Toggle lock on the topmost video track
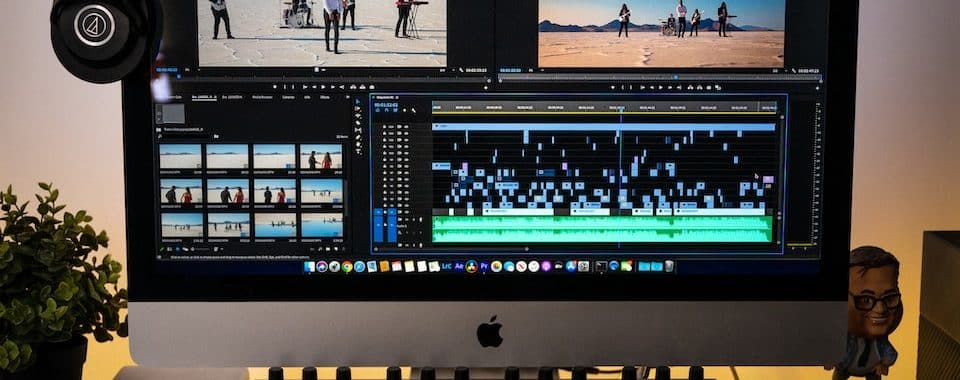The height and width of the screenshot is (380, 960). click(x=385, y=127)
